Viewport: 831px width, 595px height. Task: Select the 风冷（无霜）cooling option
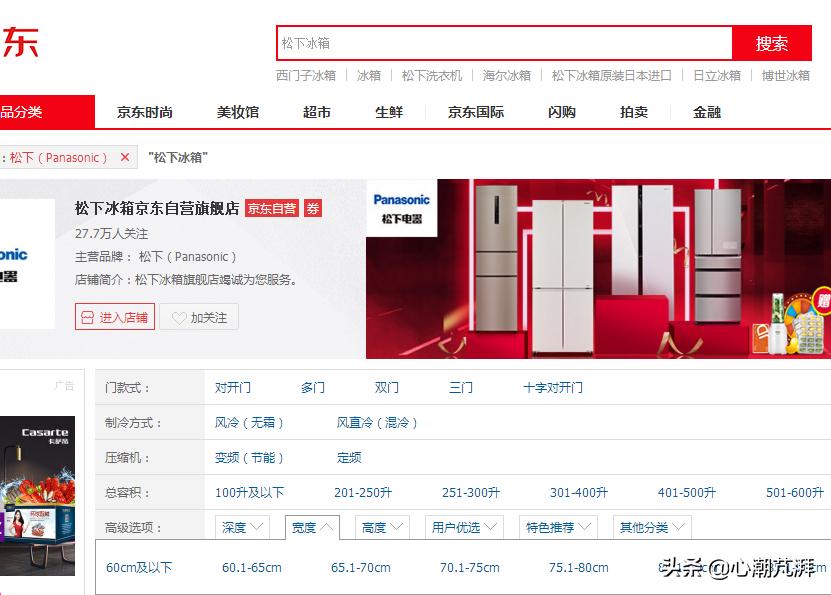pos(250,422)
